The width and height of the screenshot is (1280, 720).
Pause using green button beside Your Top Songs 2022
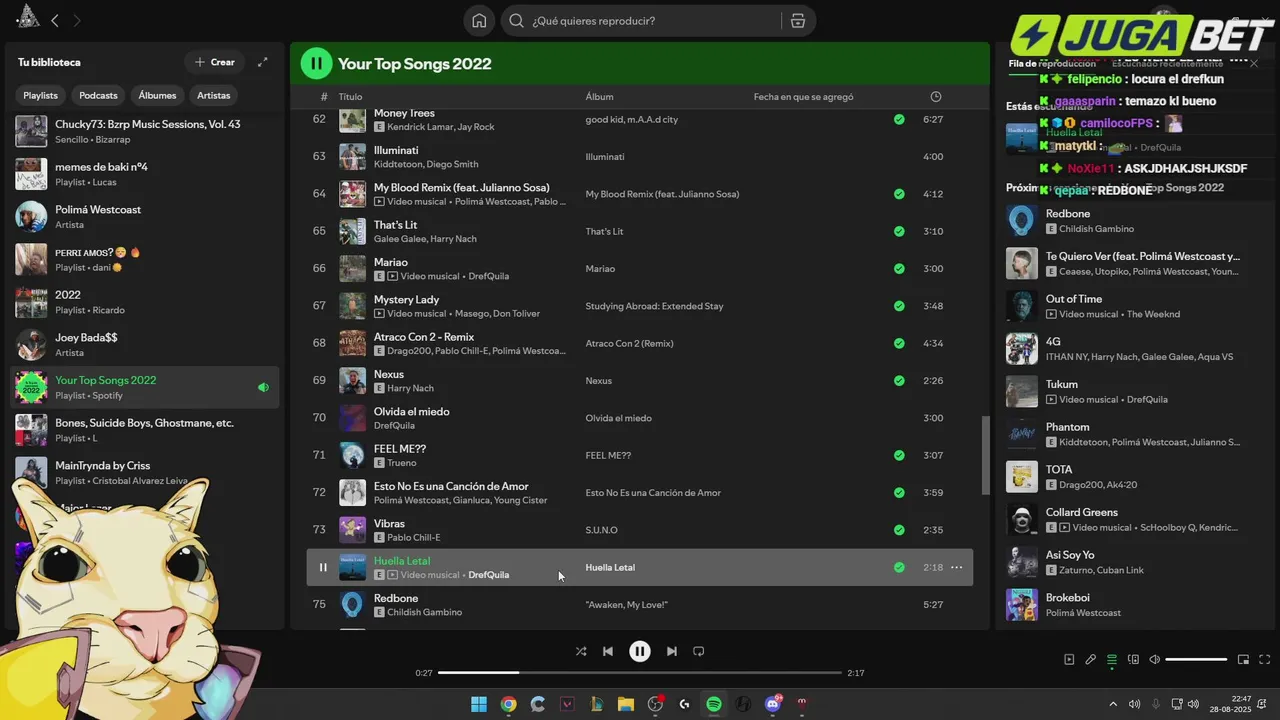point(316,63)
